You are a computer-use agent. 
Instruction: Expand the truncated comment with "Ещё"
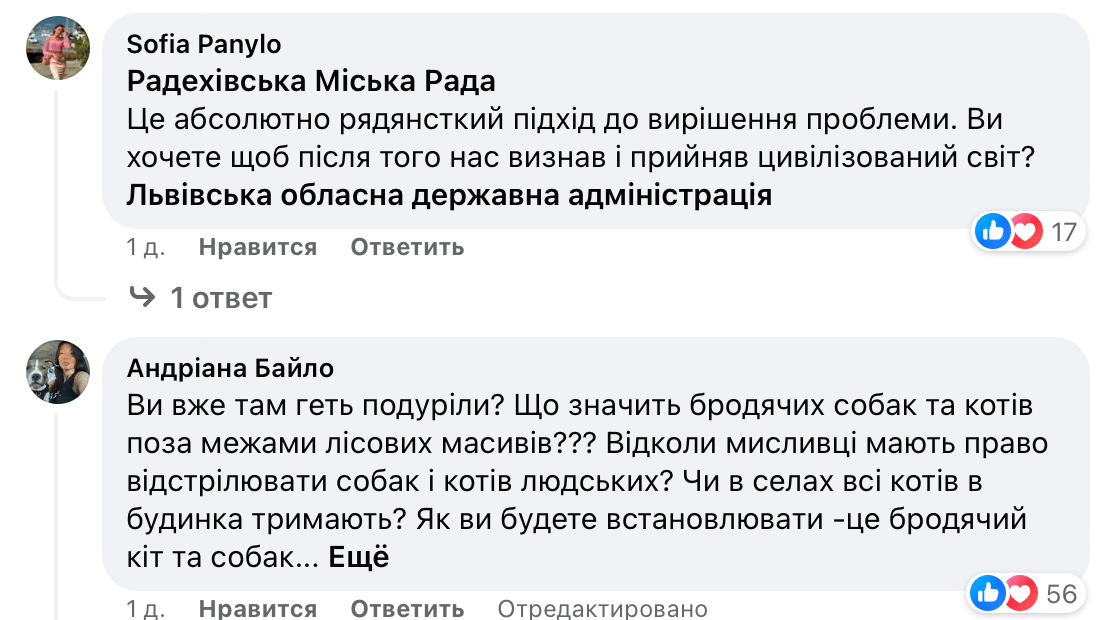point(358,557)
